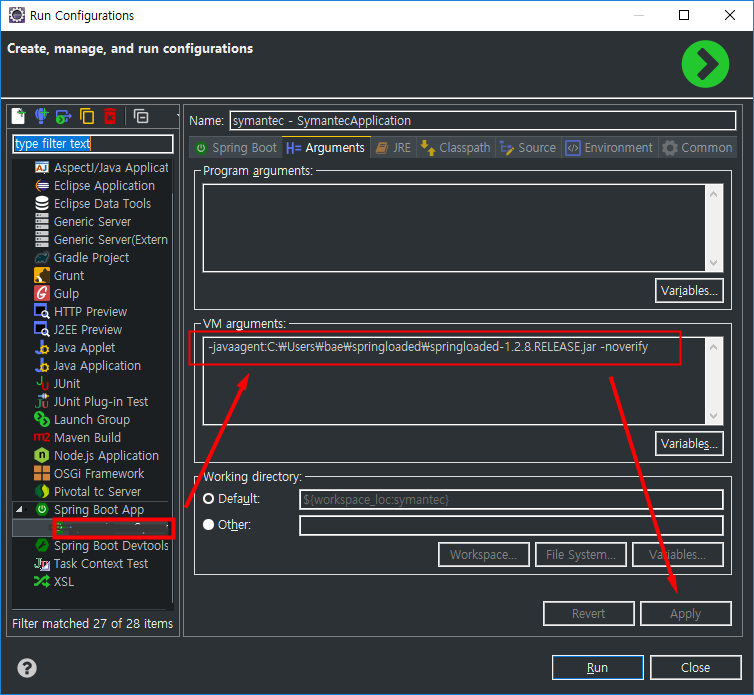This screenshot has height=695, width=754.
Task: Click the Workspace... button
Action: (x=484, y=555)
